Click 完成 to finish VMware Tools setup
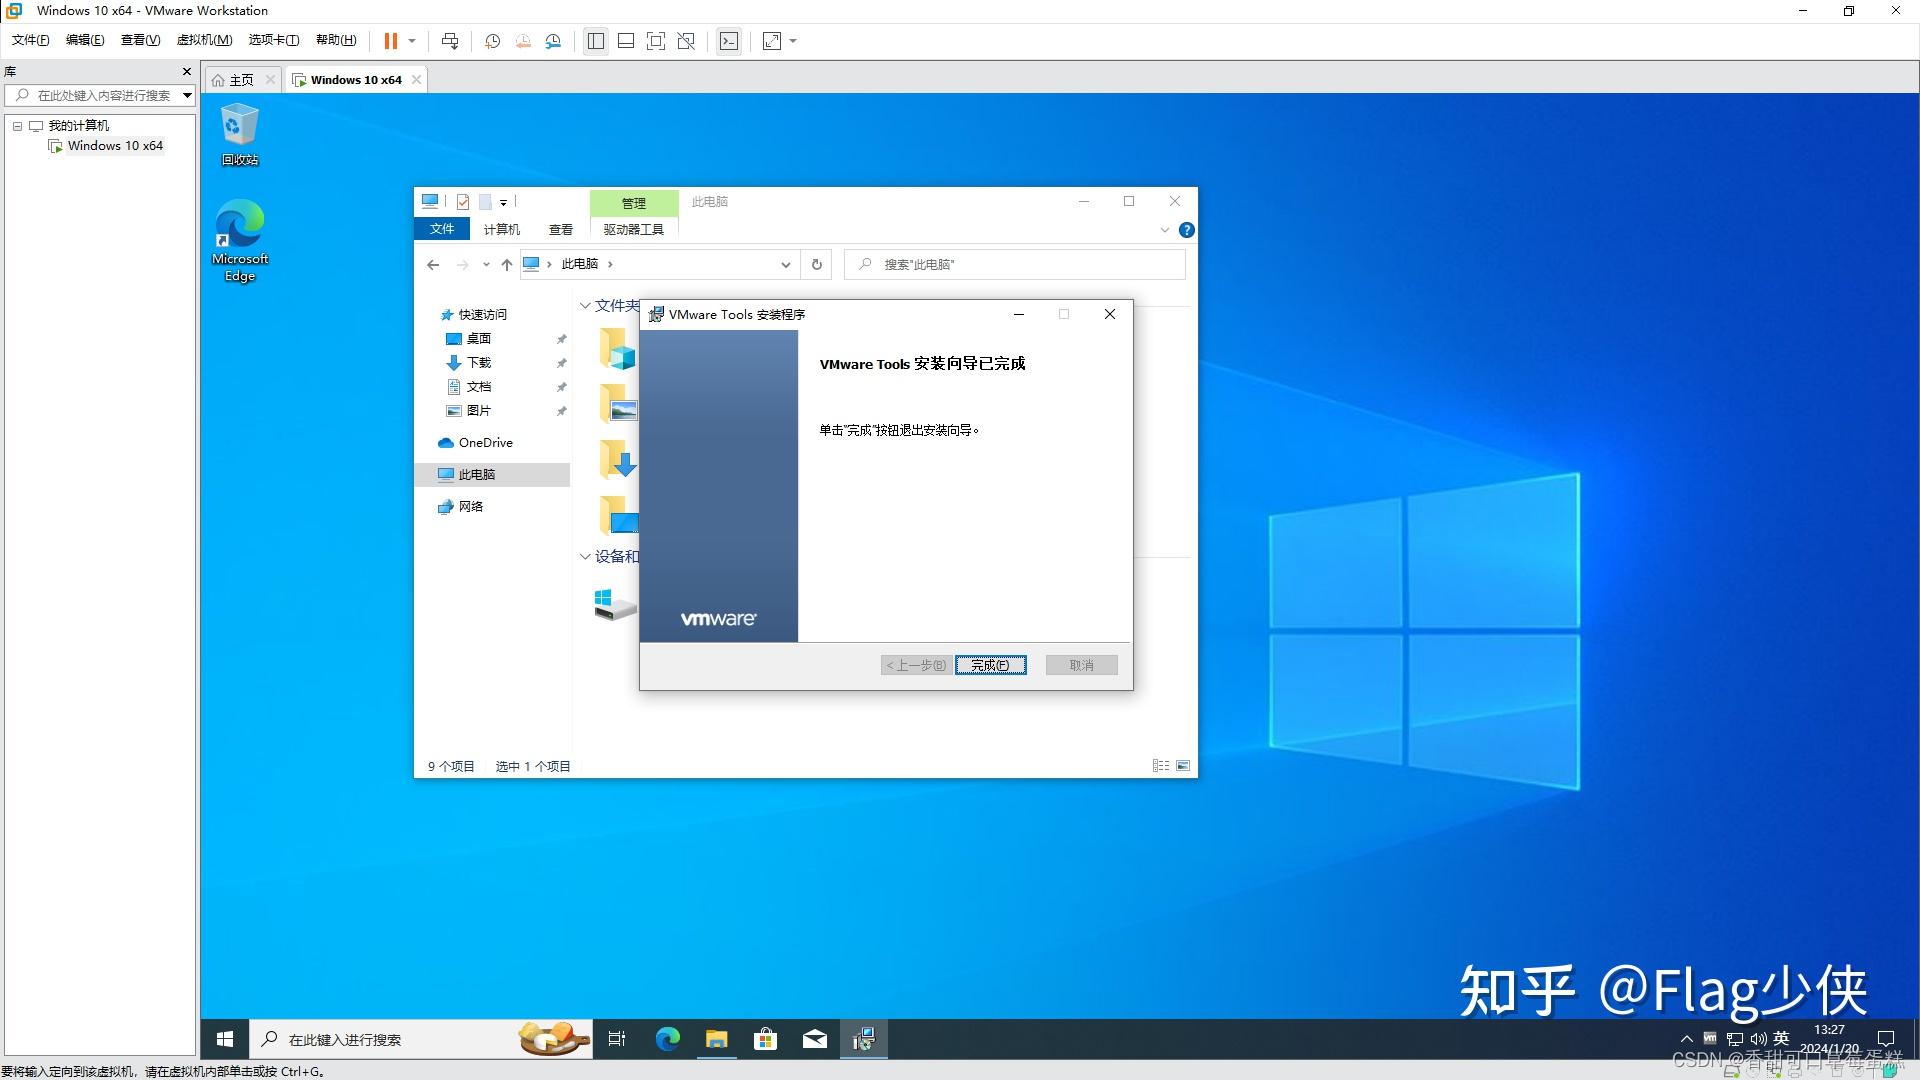This screenshot has width=1920, height=1080. pyautogui.click(x=990, y=665)
